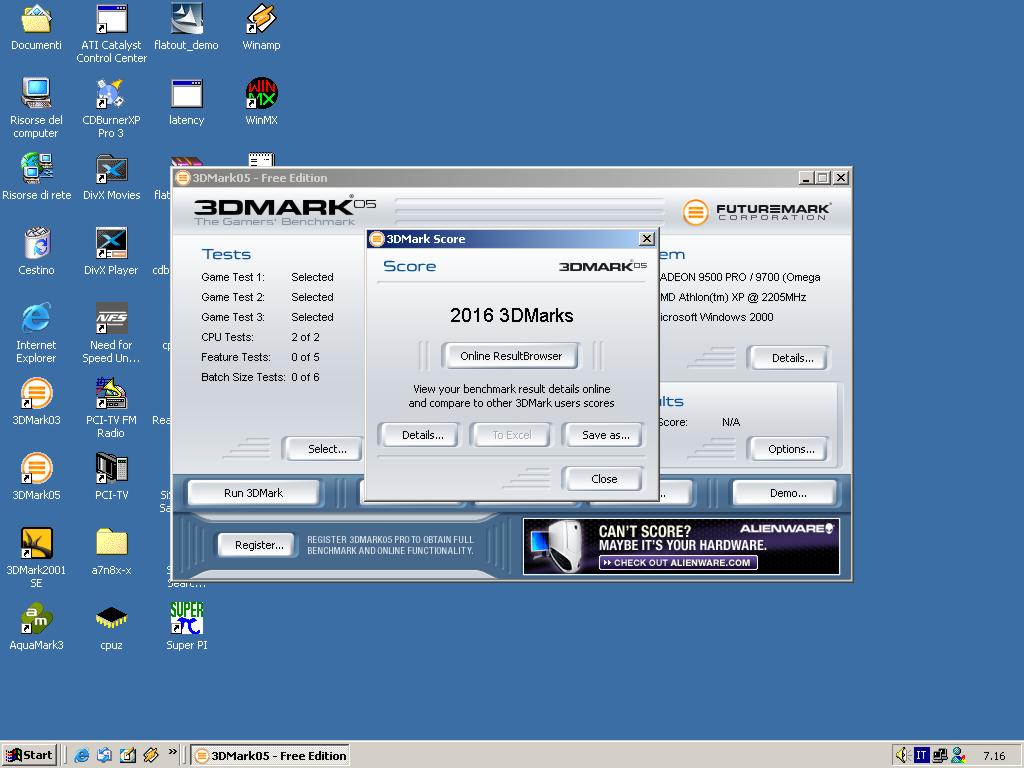Open the Start menu

(x=29, y=756)
